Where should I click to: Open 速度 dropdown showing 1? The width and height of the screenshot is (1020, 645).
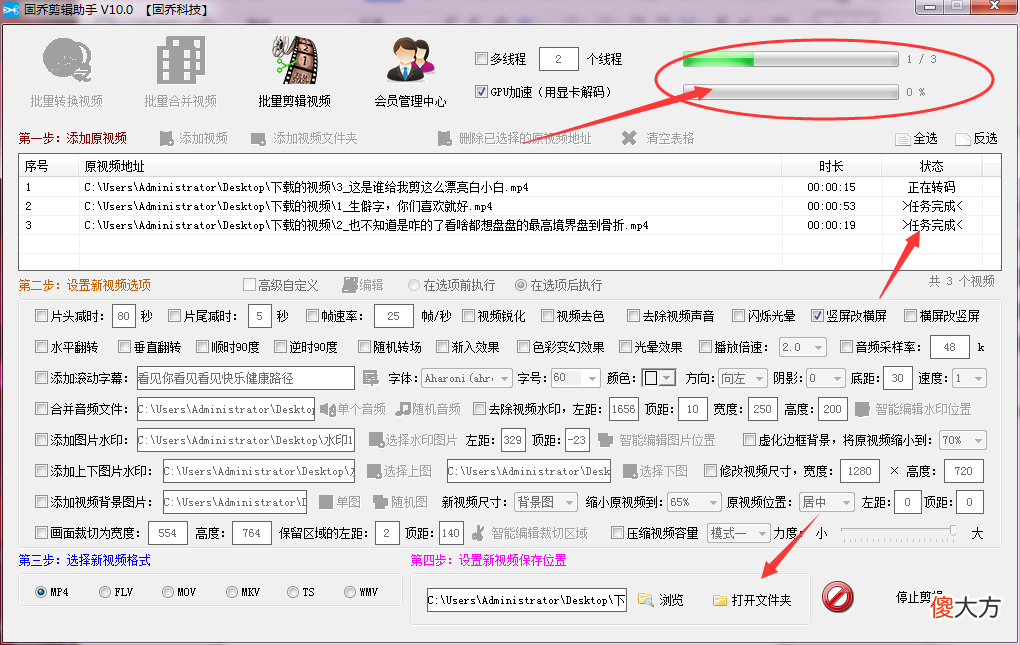[970, 378]
